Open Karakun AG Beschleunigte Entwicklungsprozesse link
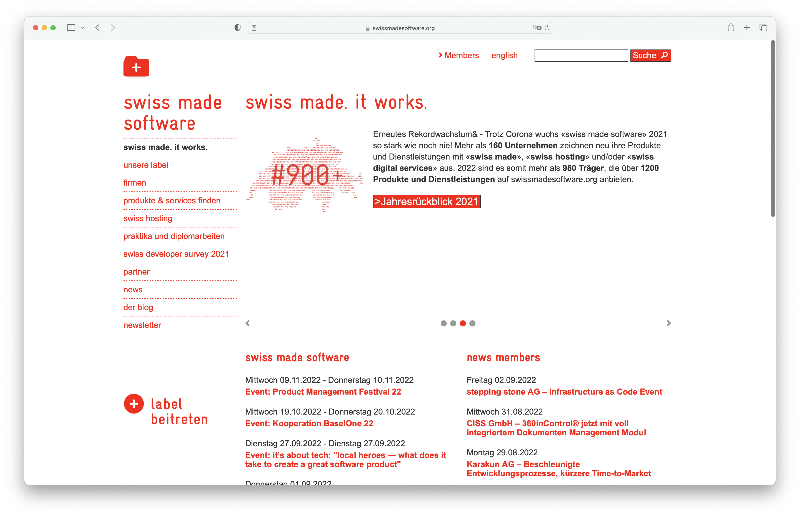The height and width of the screenshot is (517, 800). [559, 469]
